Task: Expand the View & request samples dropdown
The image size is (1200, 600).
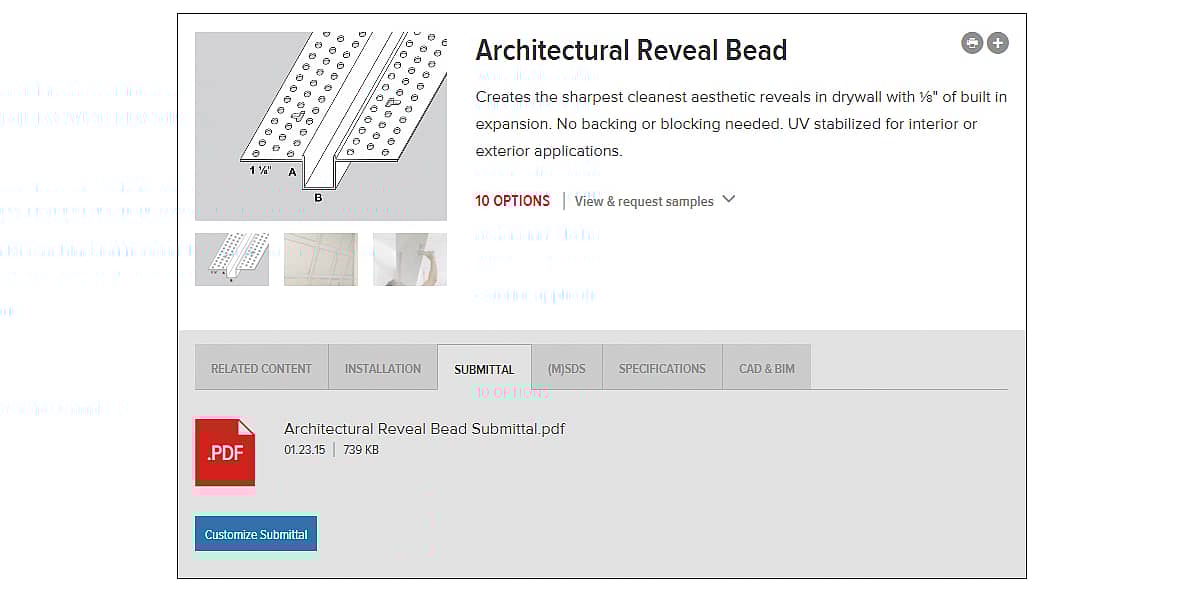Action: 643,201
